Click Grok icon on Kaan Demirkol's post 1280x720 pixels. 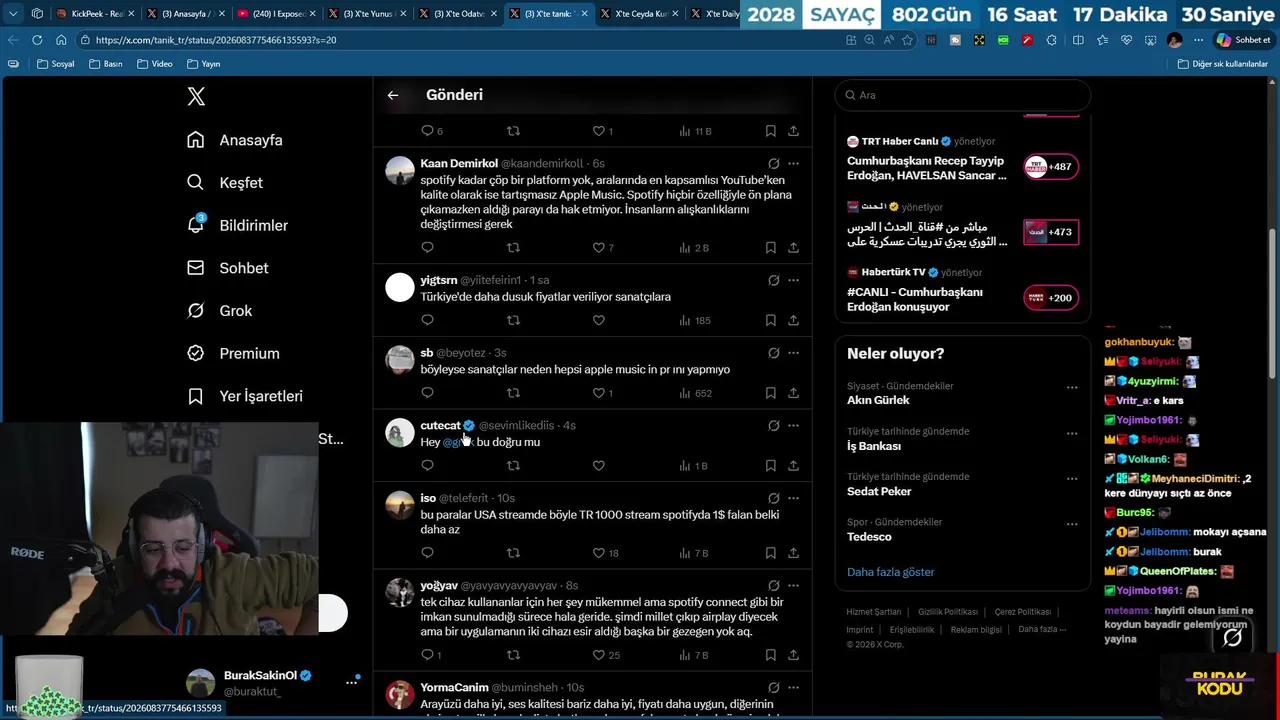tap(773, 163)
